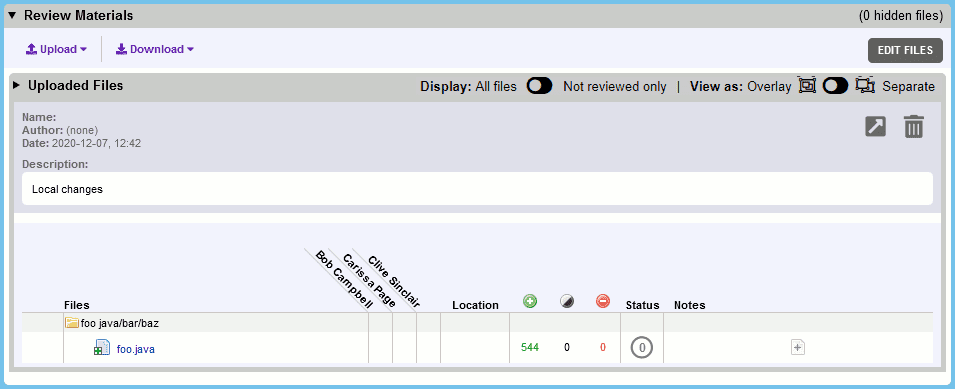Toggle display to Not reviewed only
The image size is (955, 389).
click(540, 86)
